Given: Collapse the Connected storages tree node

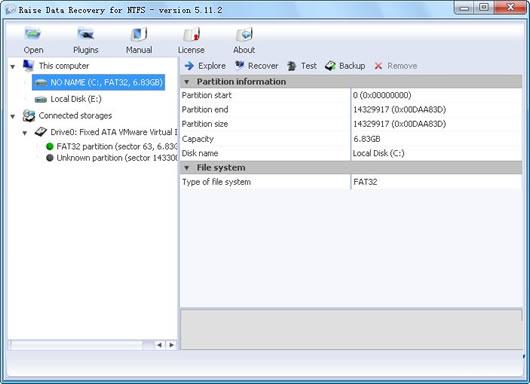Looking at the screenshot, I should [x=13, y=117].
